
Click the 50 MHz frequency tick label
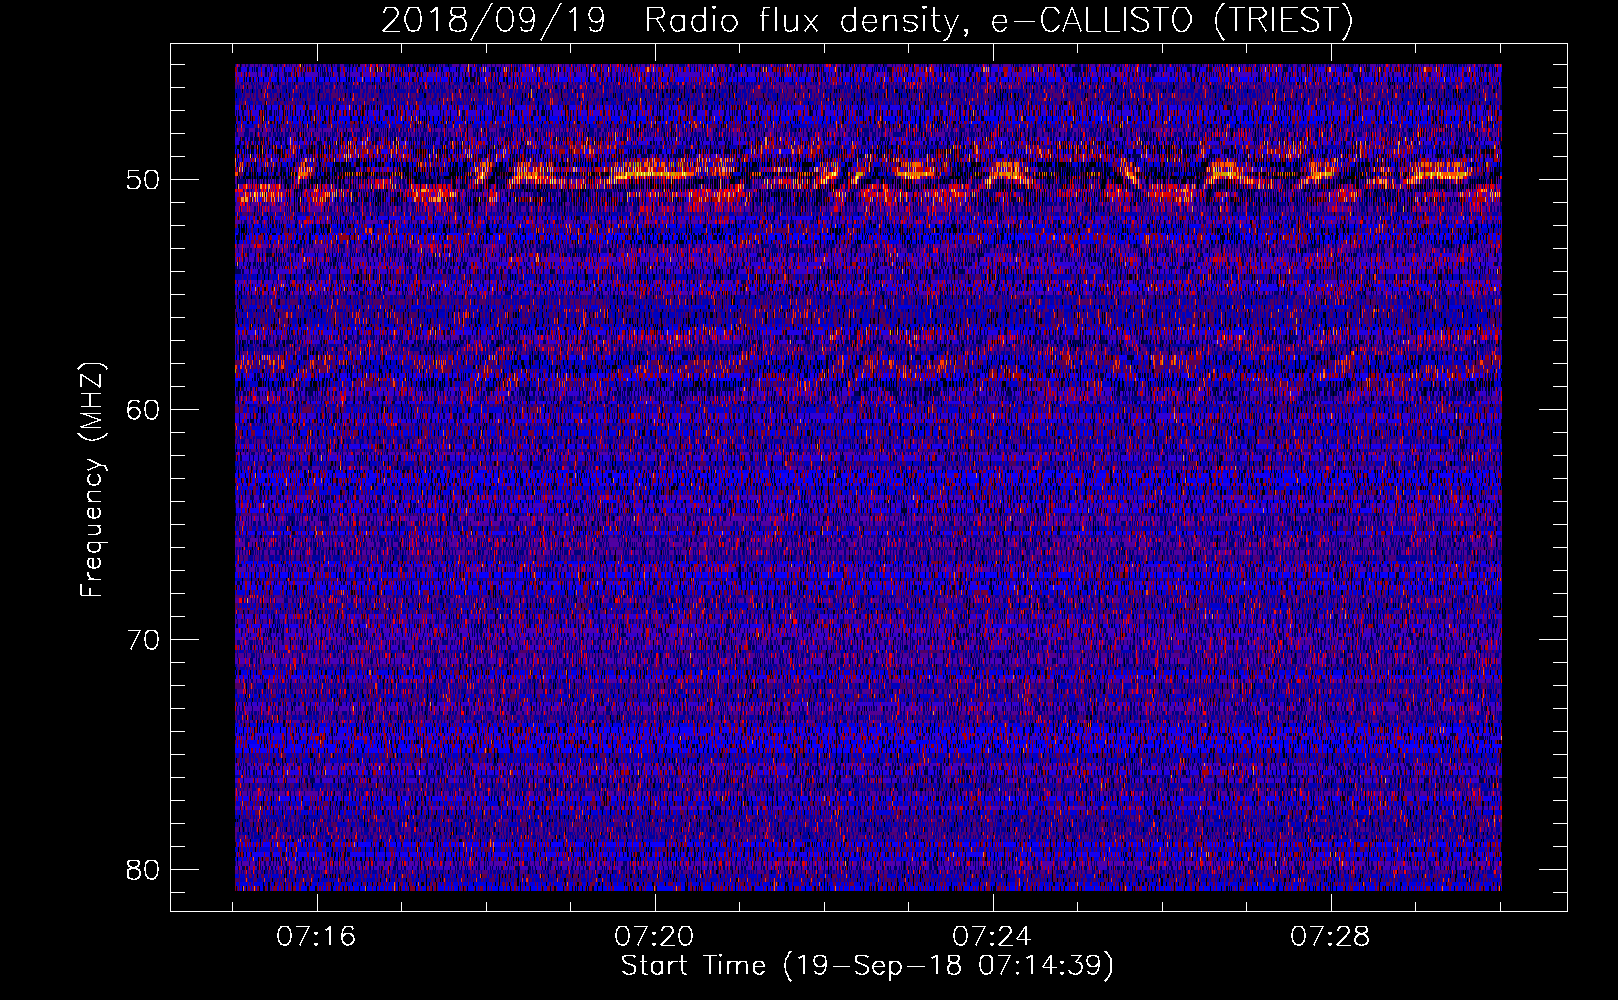(144, 180)
